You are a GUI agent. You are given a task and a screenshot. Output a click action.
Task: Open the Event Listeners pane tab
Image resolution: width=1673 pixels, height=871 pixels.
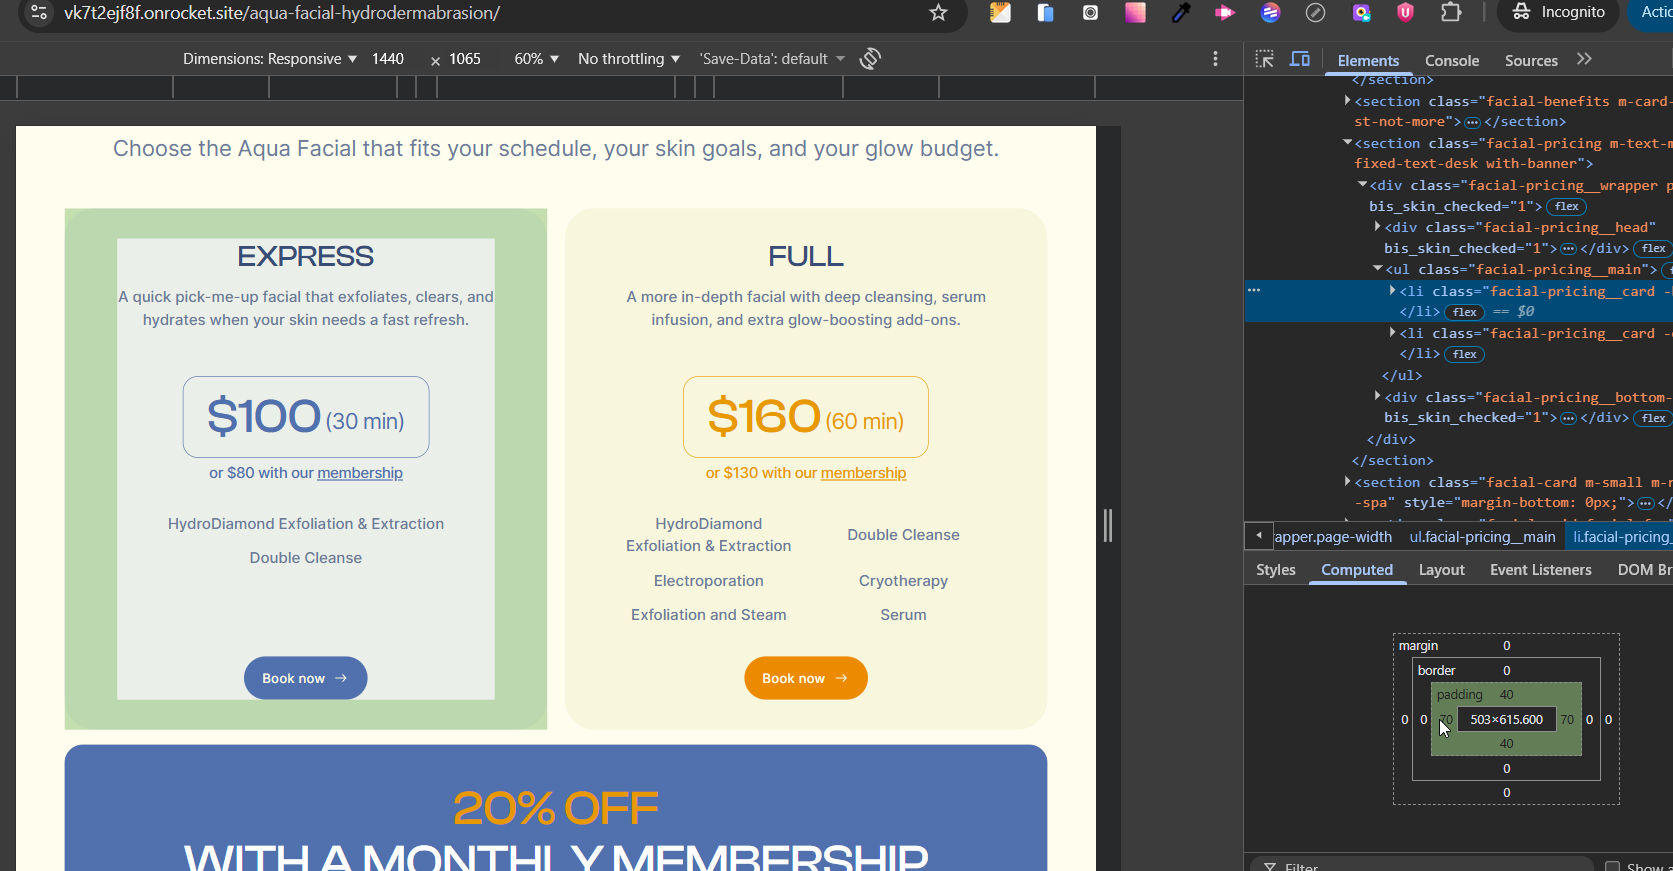pyautogui.click(x=1540, y=570)
